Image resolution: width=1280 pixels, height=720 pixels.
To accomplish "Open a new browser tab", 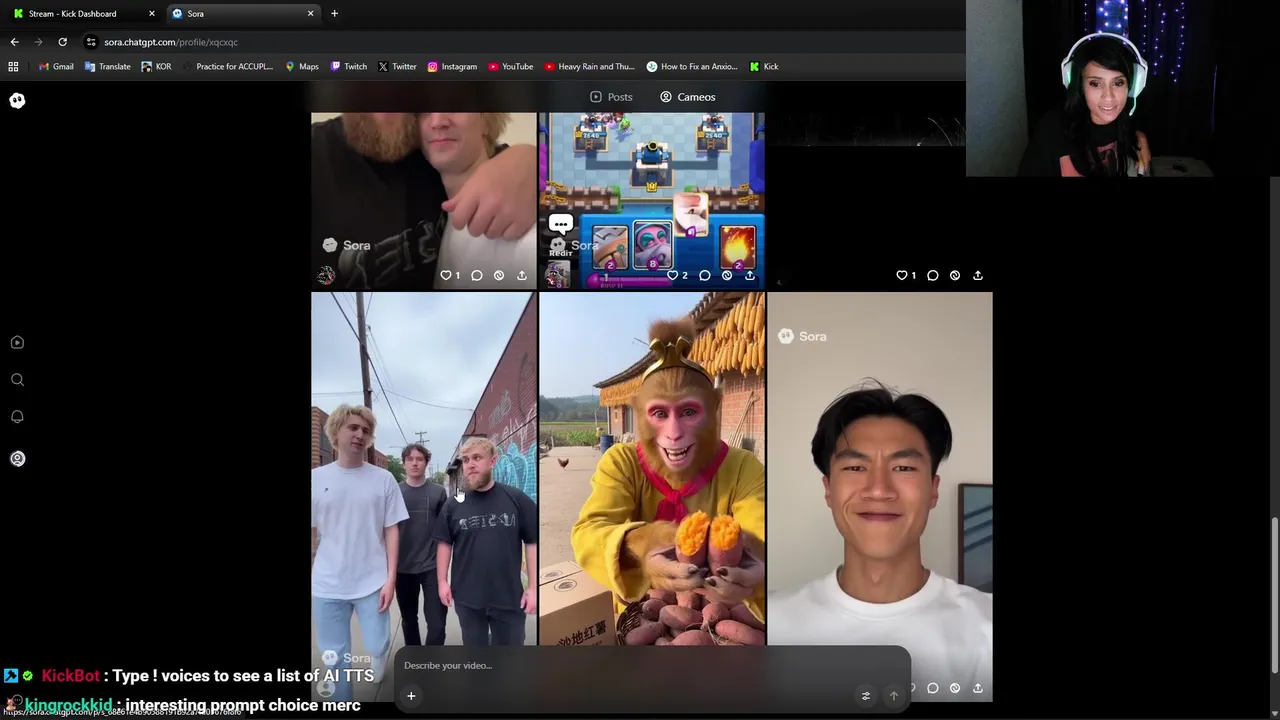I will click(x=334, y=14).
